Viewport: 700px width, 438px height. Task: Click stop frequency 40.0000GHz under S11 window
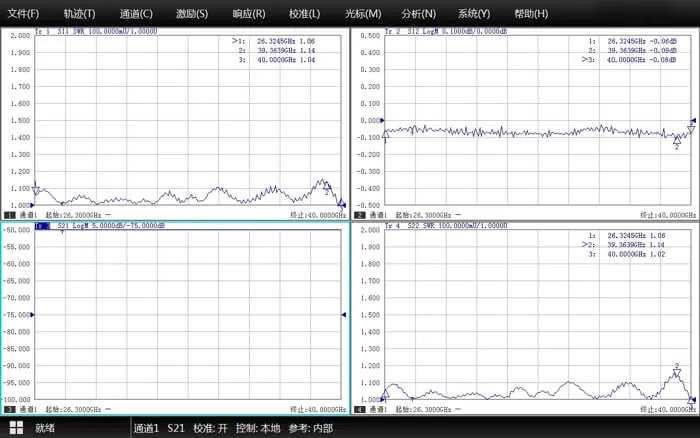click(318, 215)
